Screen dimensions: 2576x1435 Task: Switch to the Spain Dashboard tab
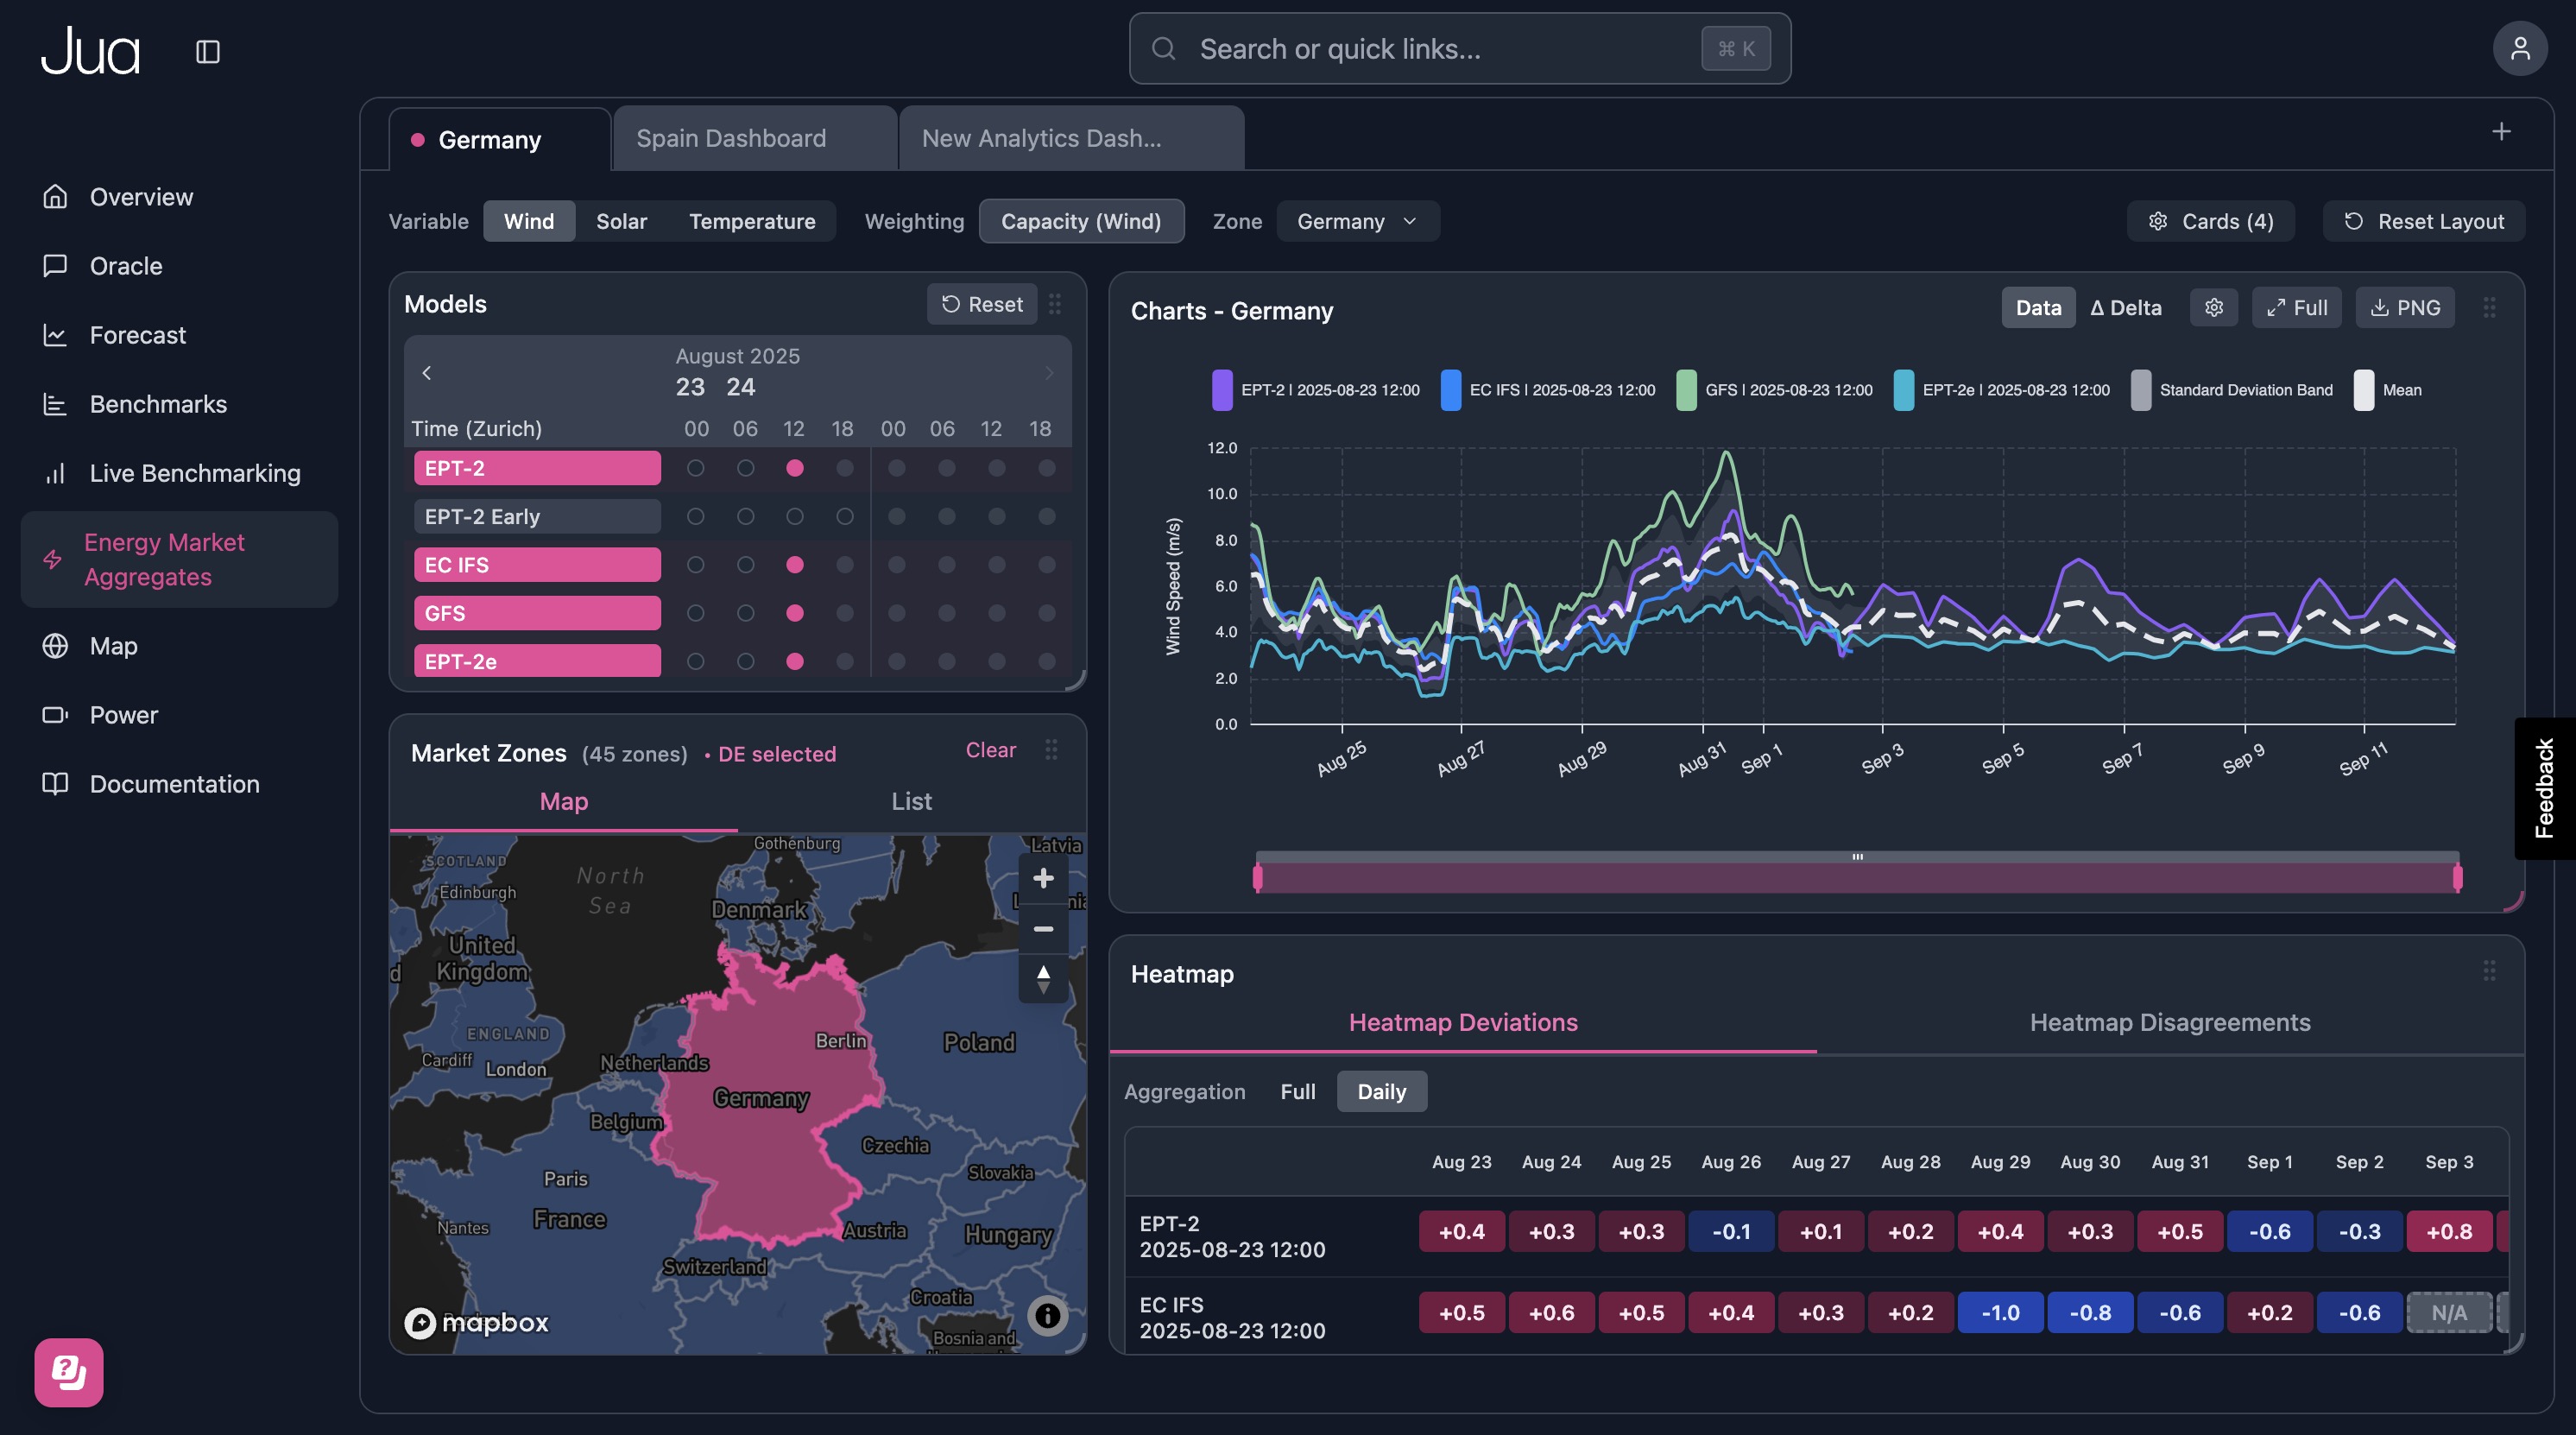pos(731,137)
